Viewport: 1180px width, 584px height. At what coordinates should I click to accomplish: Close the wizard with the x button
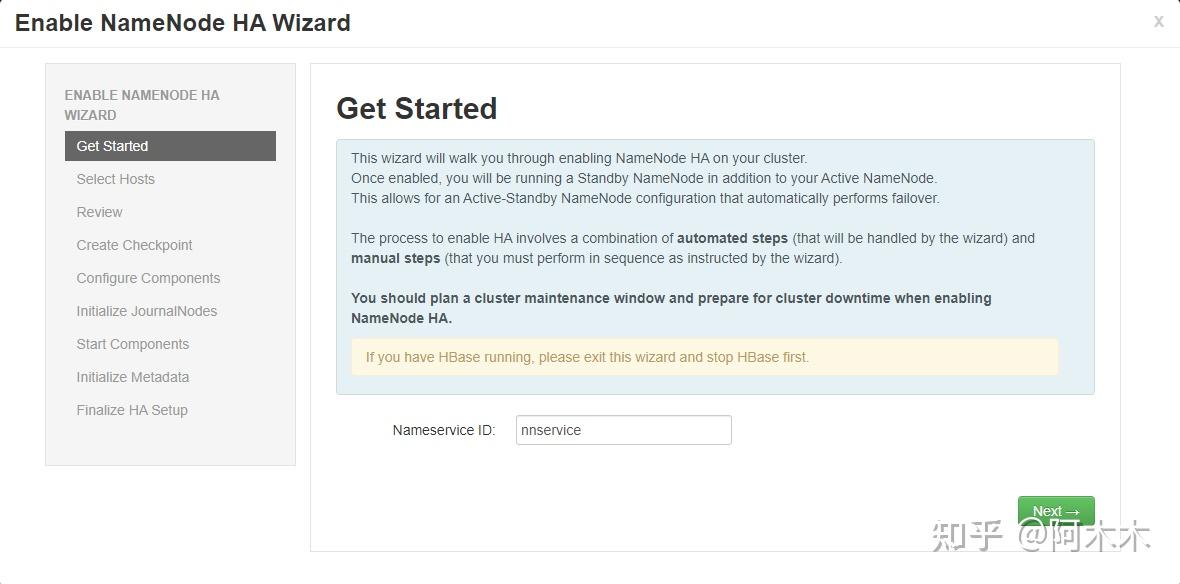pos(1158,21)
